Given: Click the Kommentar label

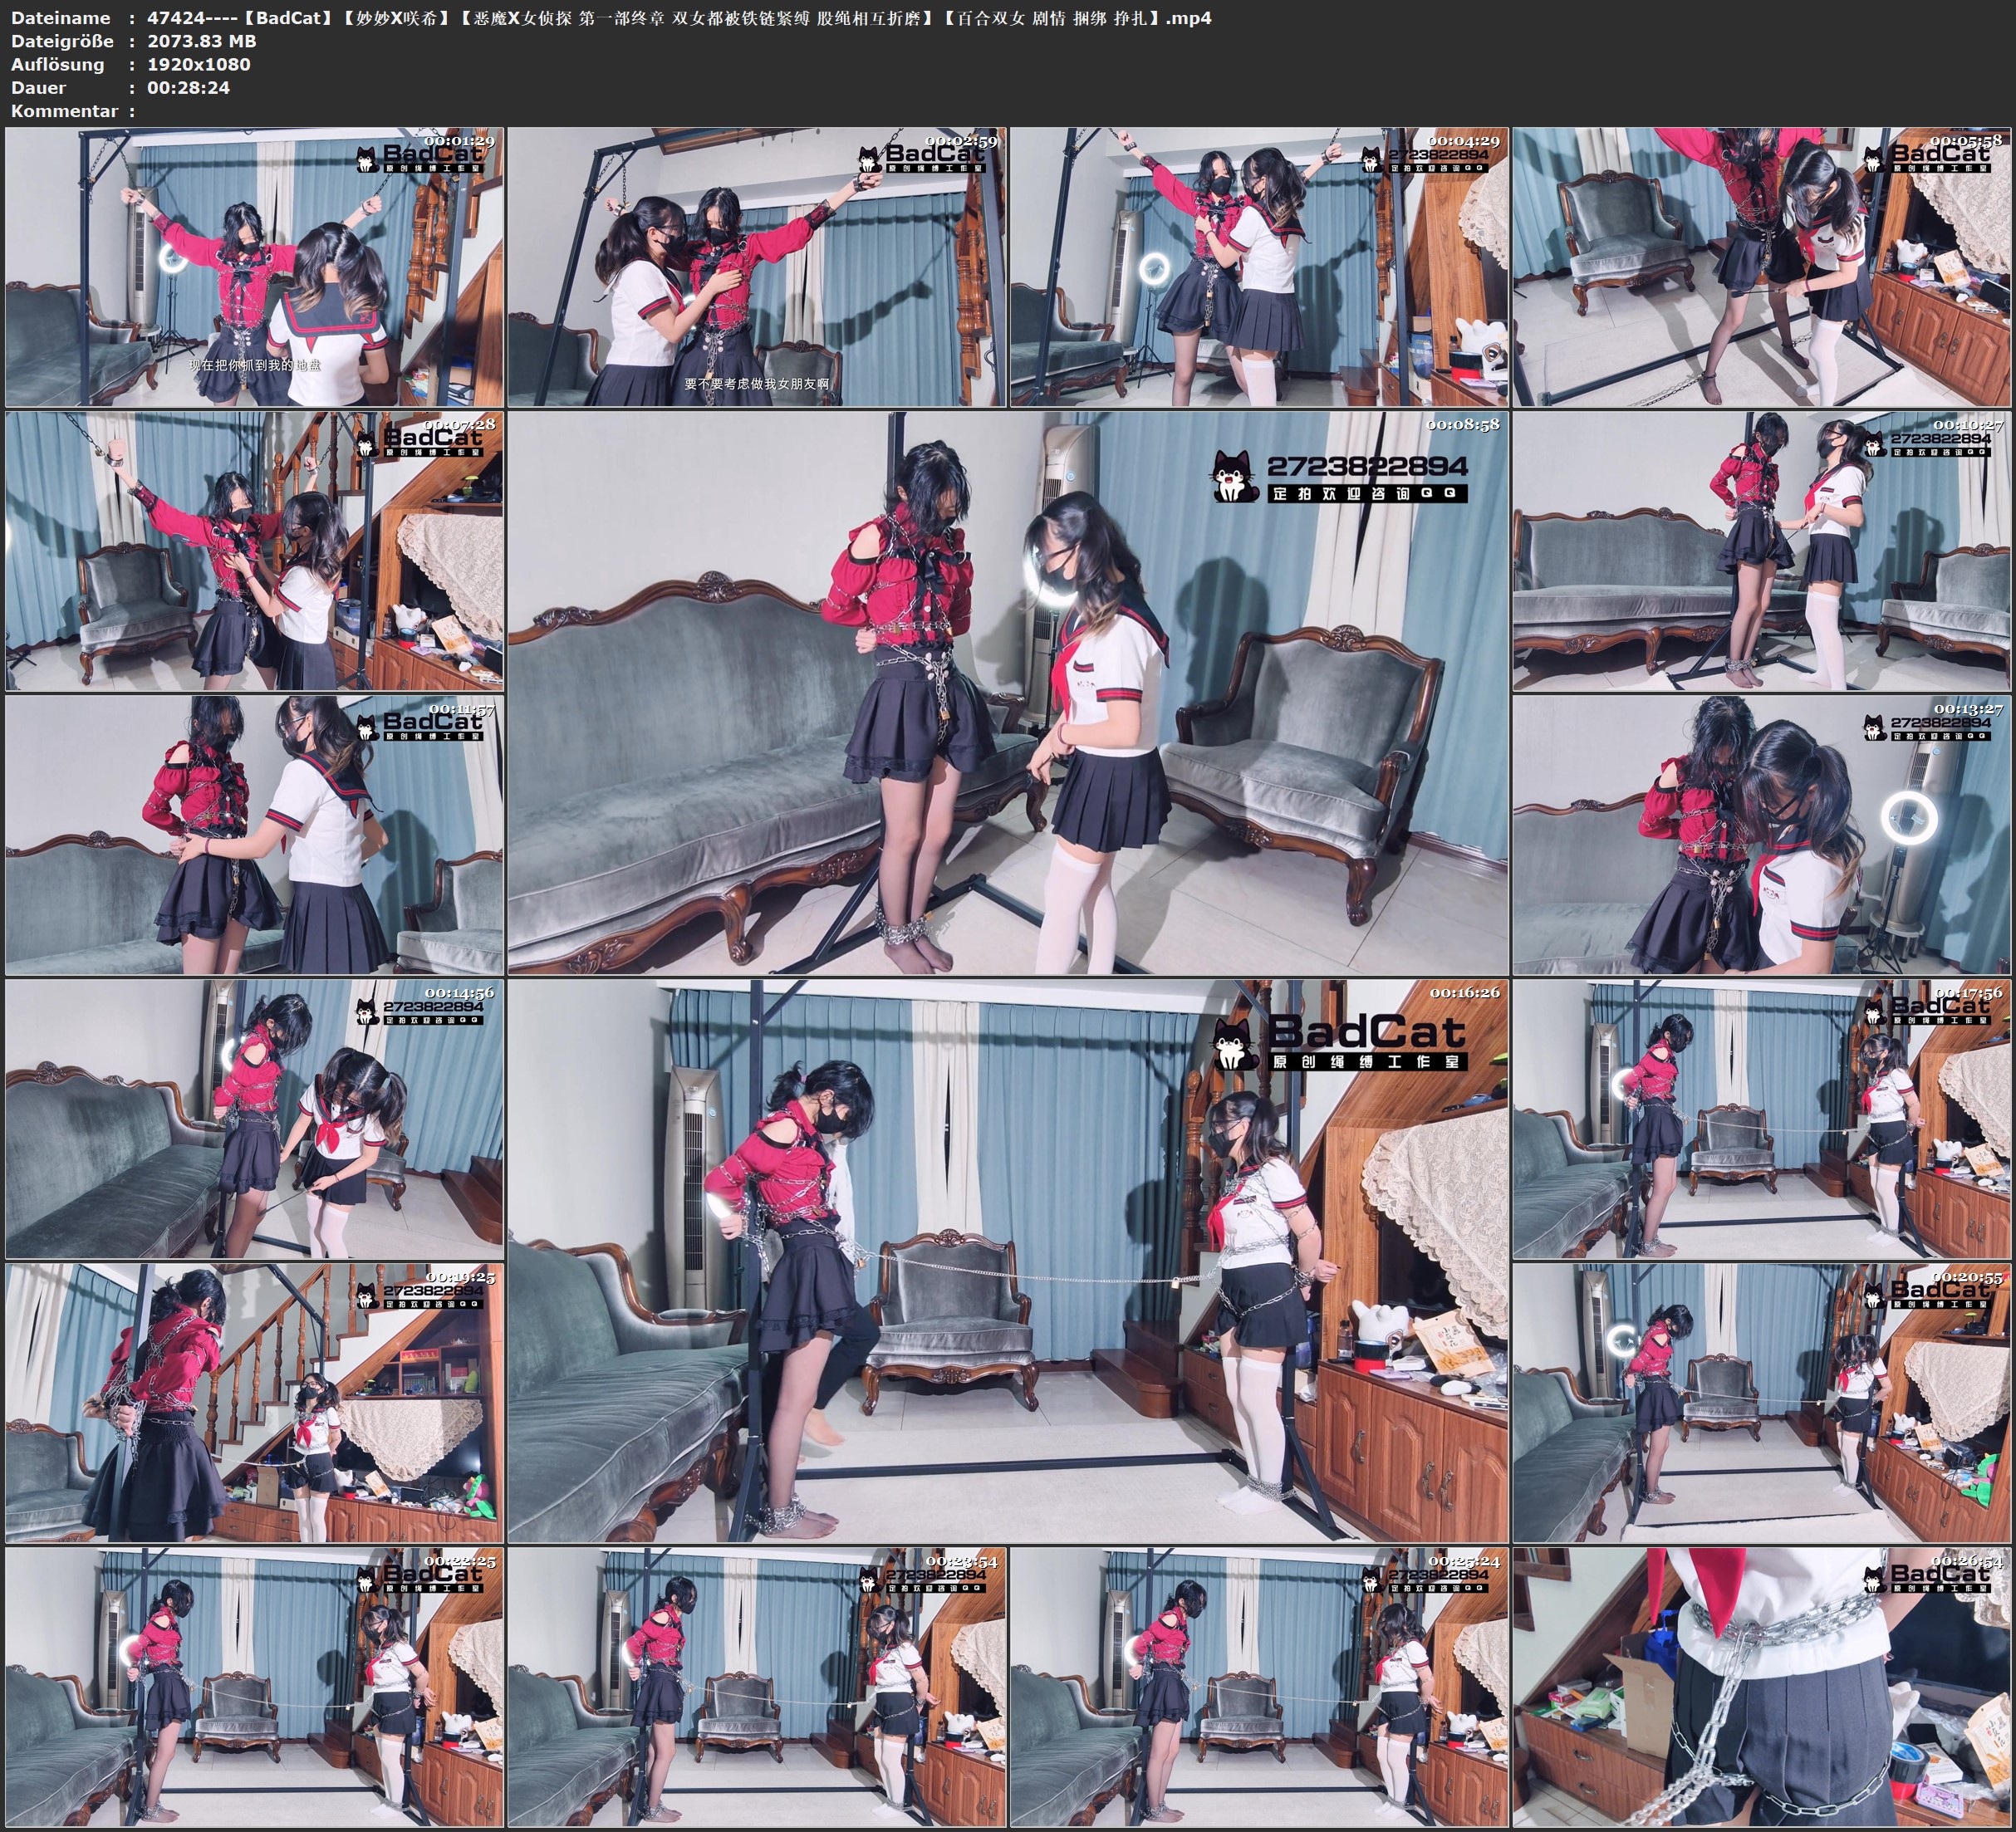Looking at the screenshot, I should tap(64, 111).
